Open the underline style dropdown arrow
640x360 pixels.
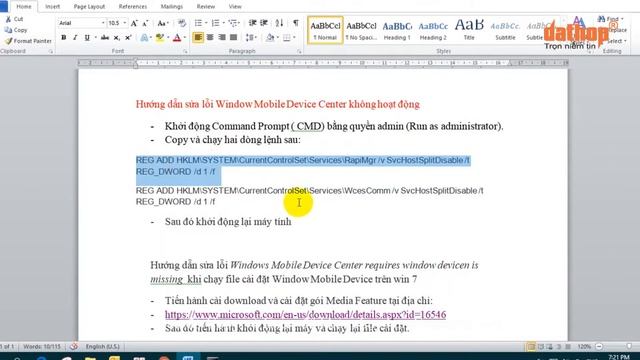[x=95, y=38]
